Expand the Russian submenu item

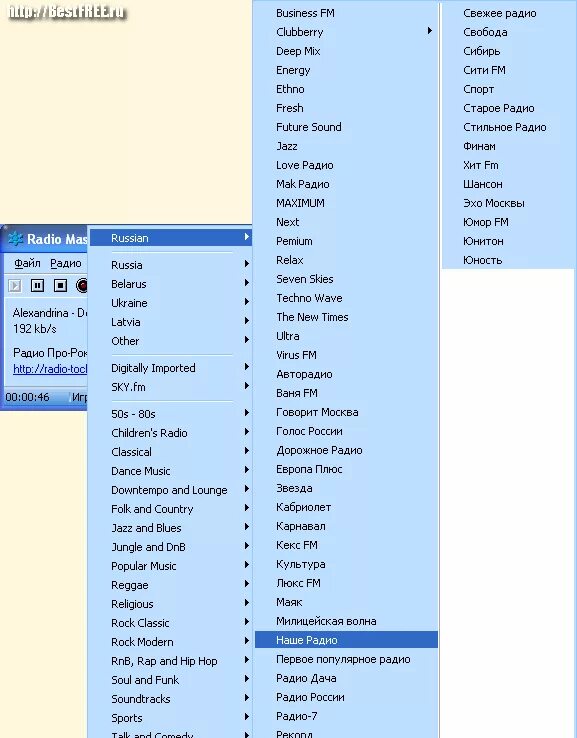point(171,238)
